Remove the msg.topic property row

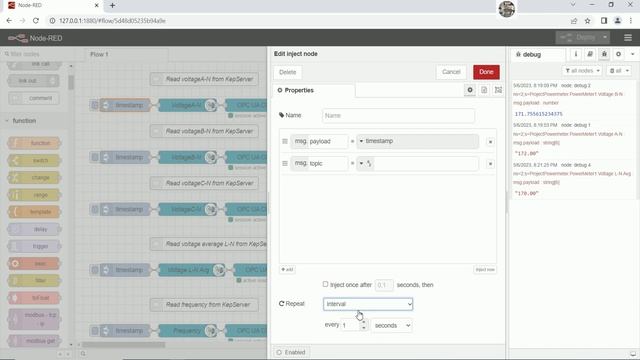[x=490, y=164]
